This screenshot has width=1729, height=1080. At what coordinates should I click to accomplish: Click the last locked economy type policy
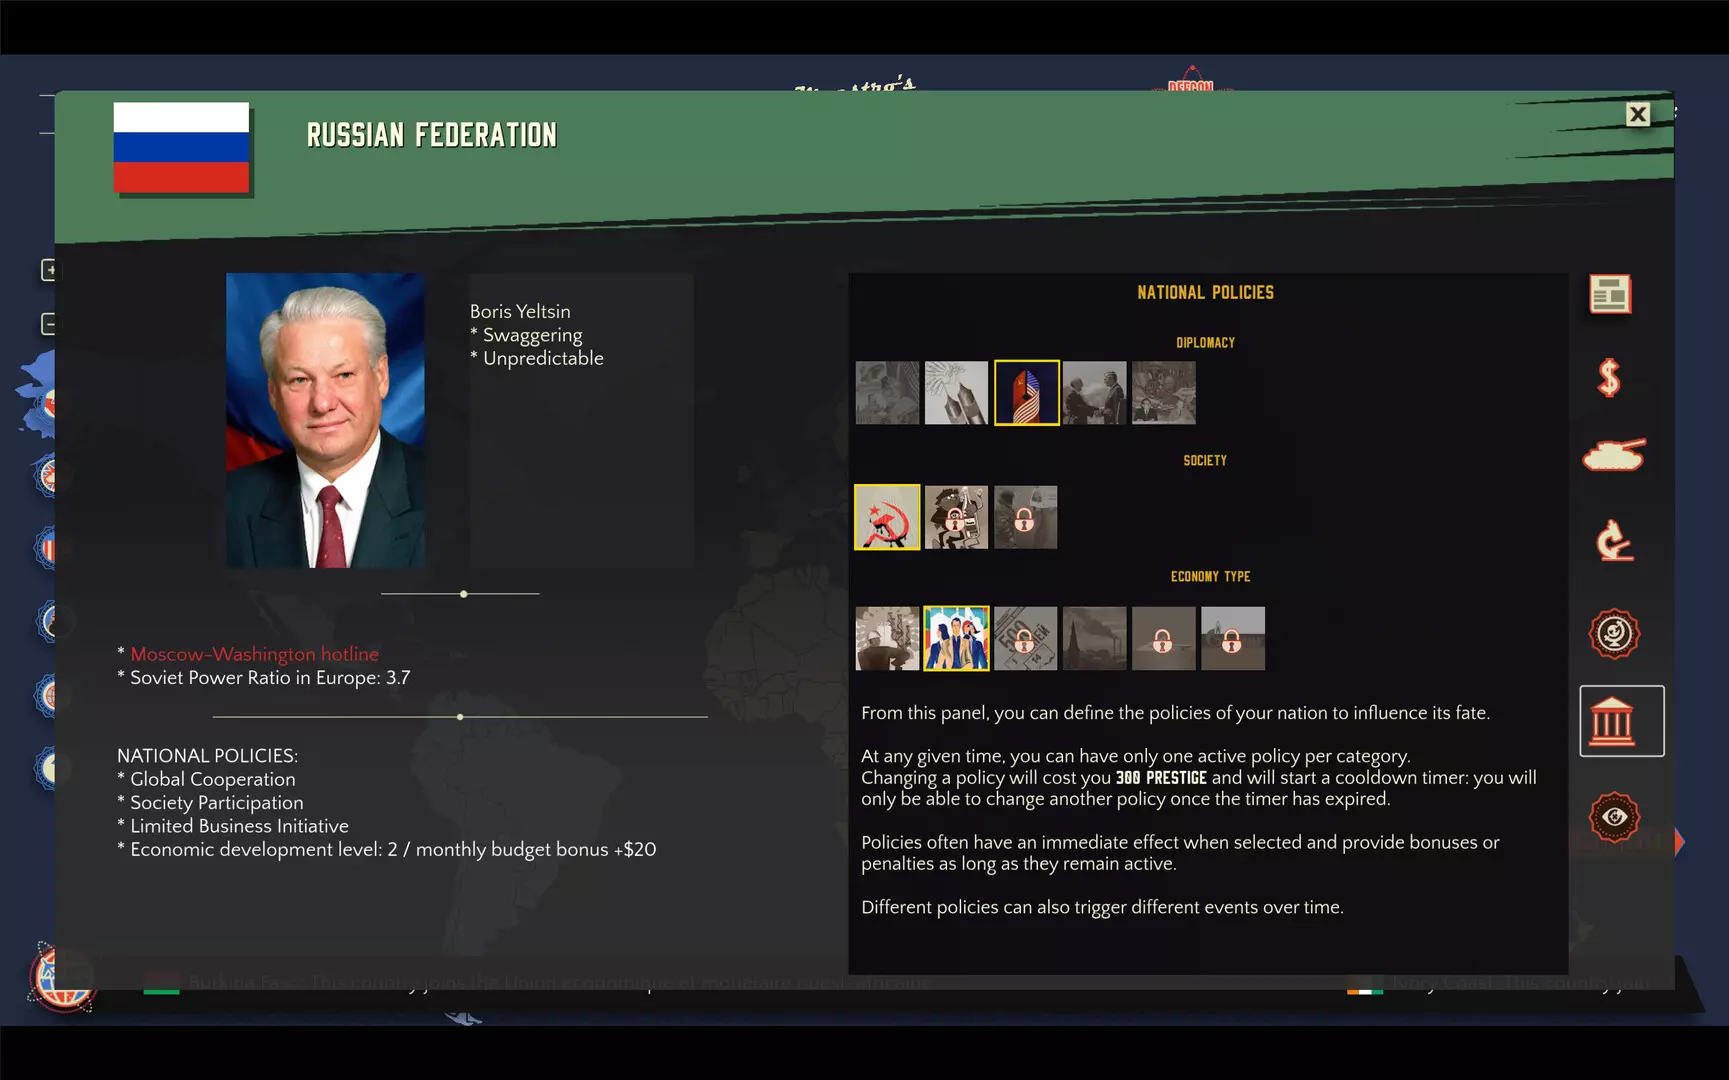(1233, 638)
